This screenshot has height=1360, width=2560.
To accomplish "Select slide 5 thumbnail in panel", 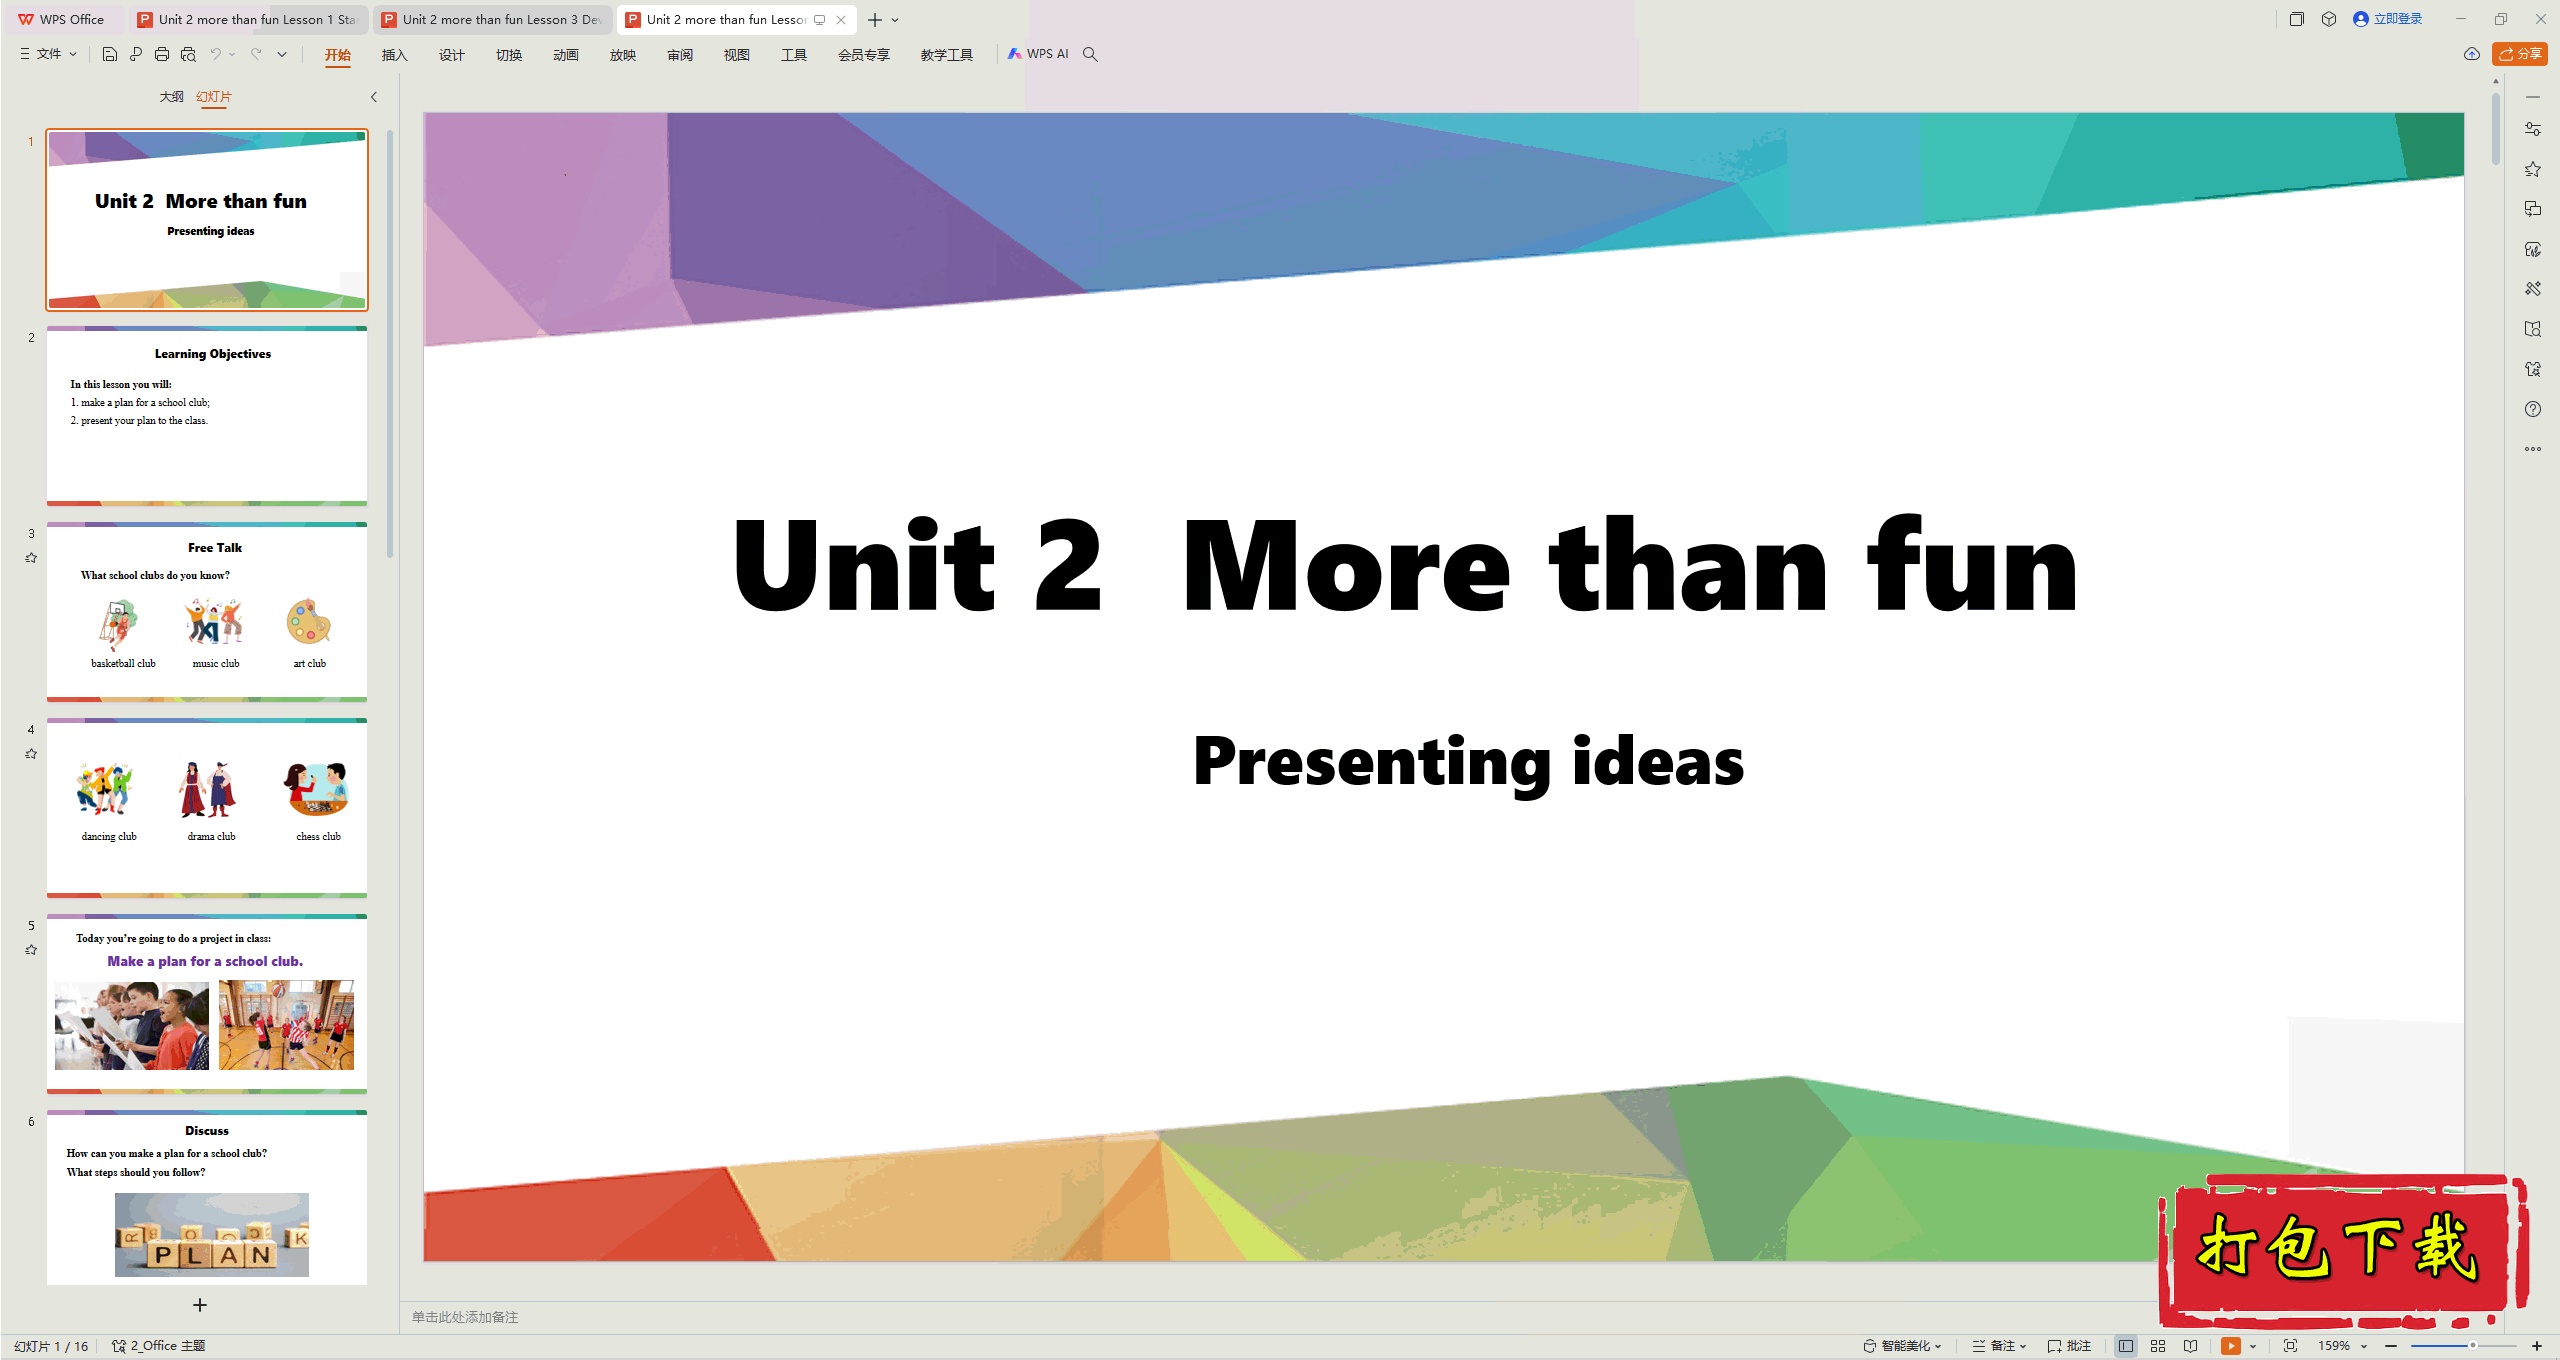I will coord(207,999).
